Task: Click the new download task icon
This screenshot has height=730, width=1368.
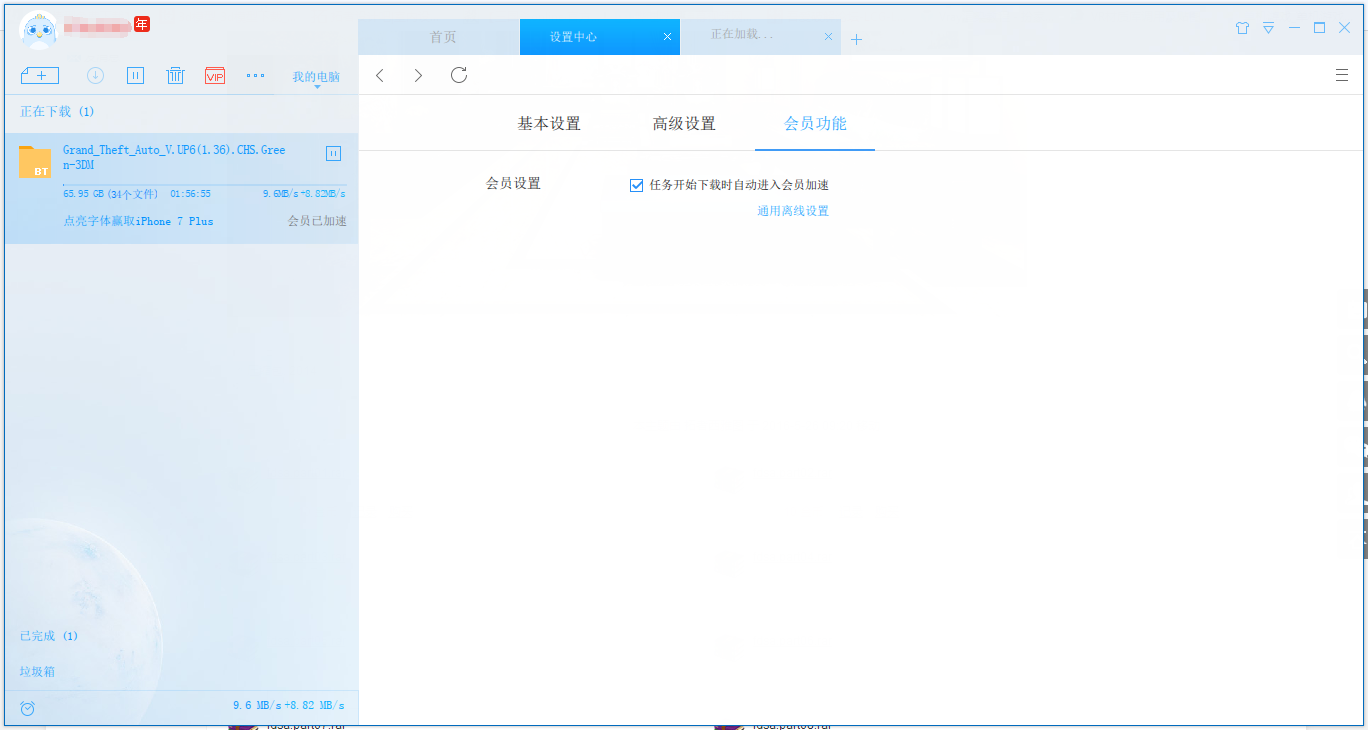Action: point(40,75)
